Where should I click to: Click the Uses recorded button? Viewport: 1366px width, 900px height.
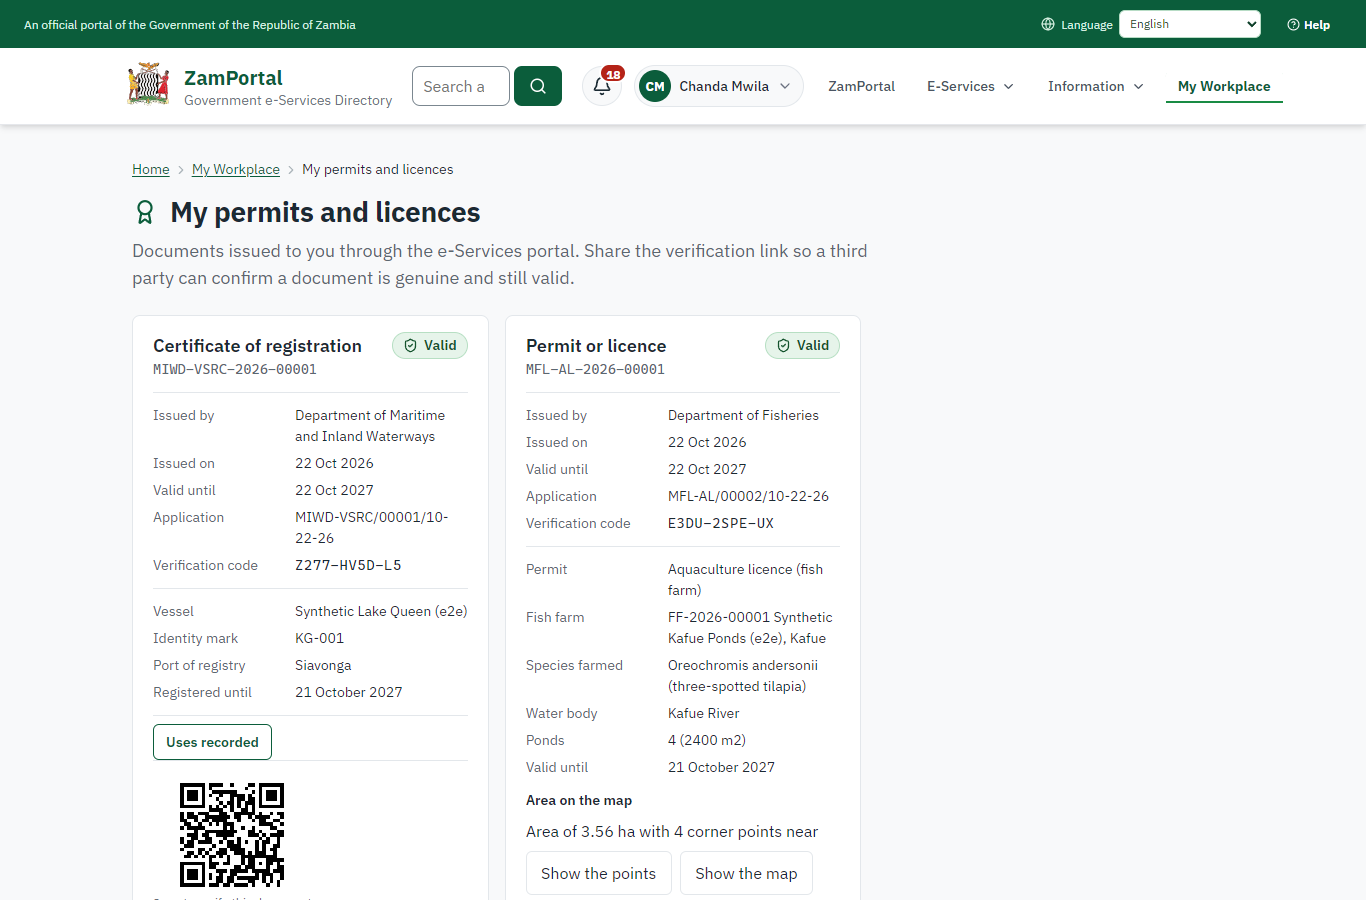212,742
